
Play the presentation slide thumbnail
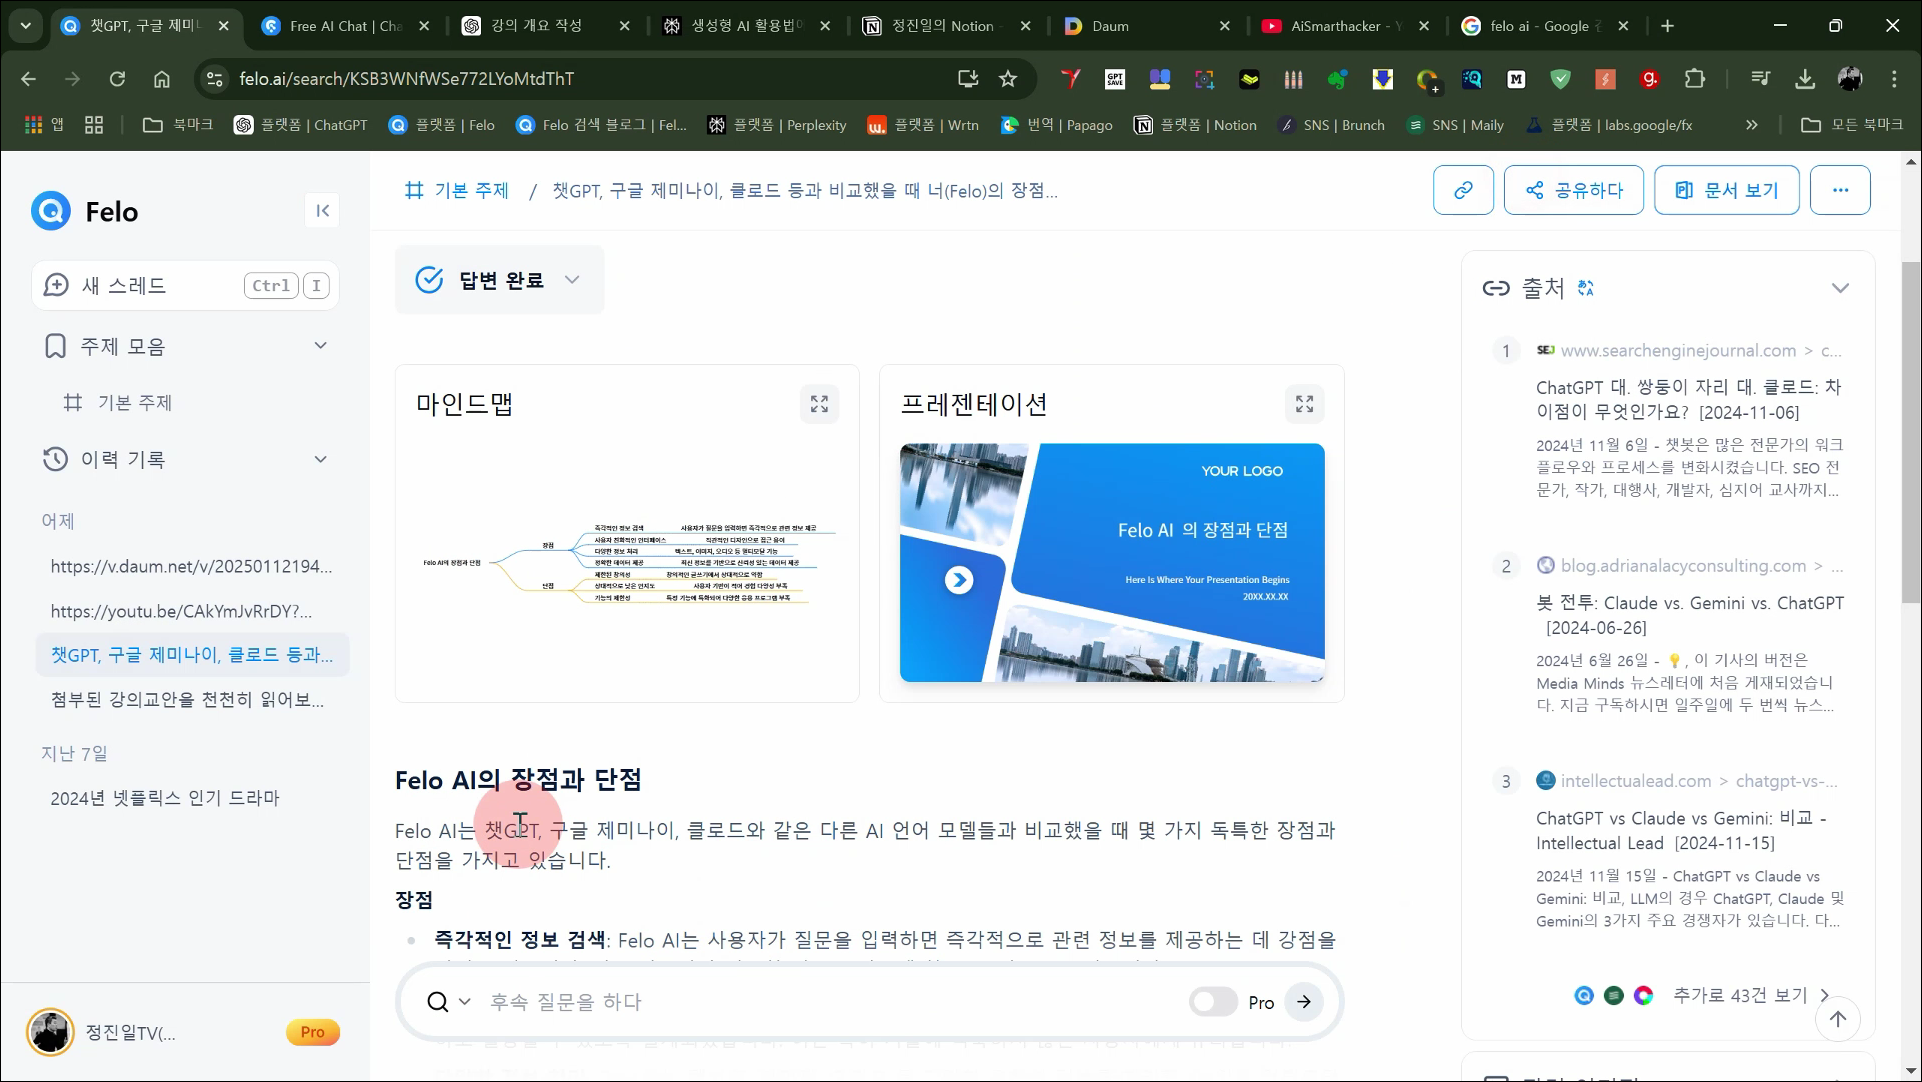[959, 580]
